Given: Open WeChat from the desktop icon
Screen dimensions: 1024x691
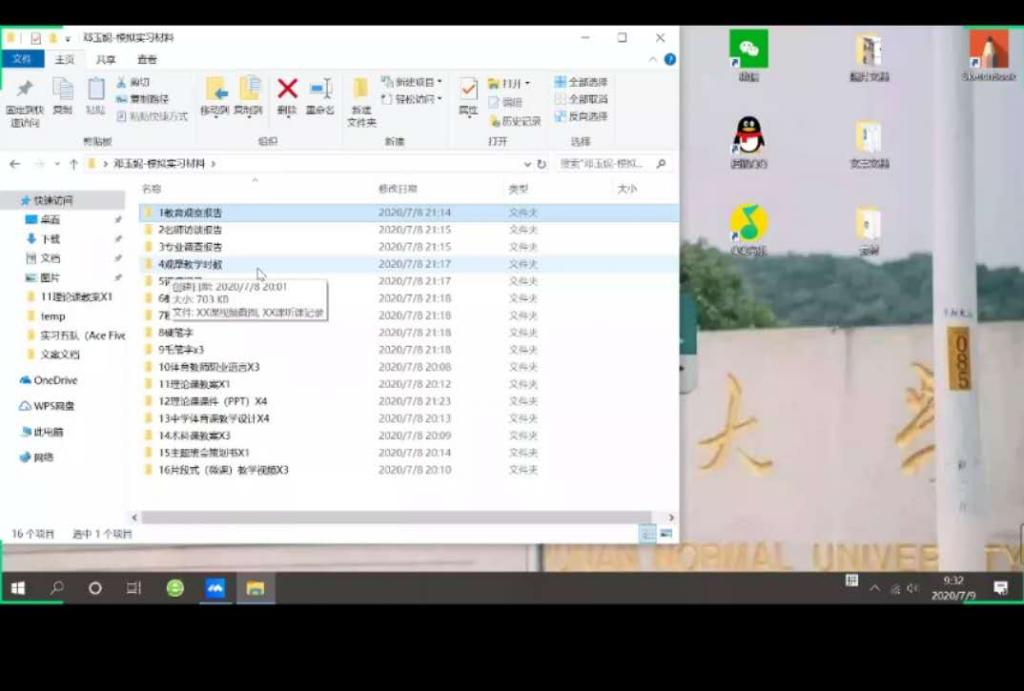Looking at the screenshot, I should pyautogui.click(x=748, y=49).
